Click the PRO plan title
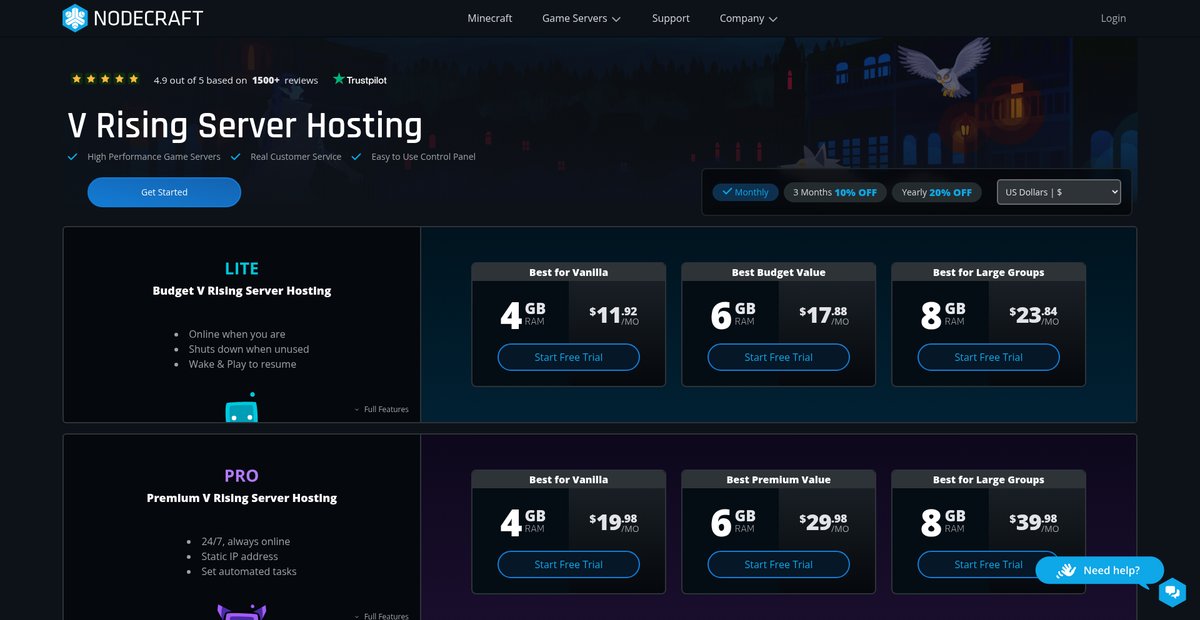 coord(241,475)
